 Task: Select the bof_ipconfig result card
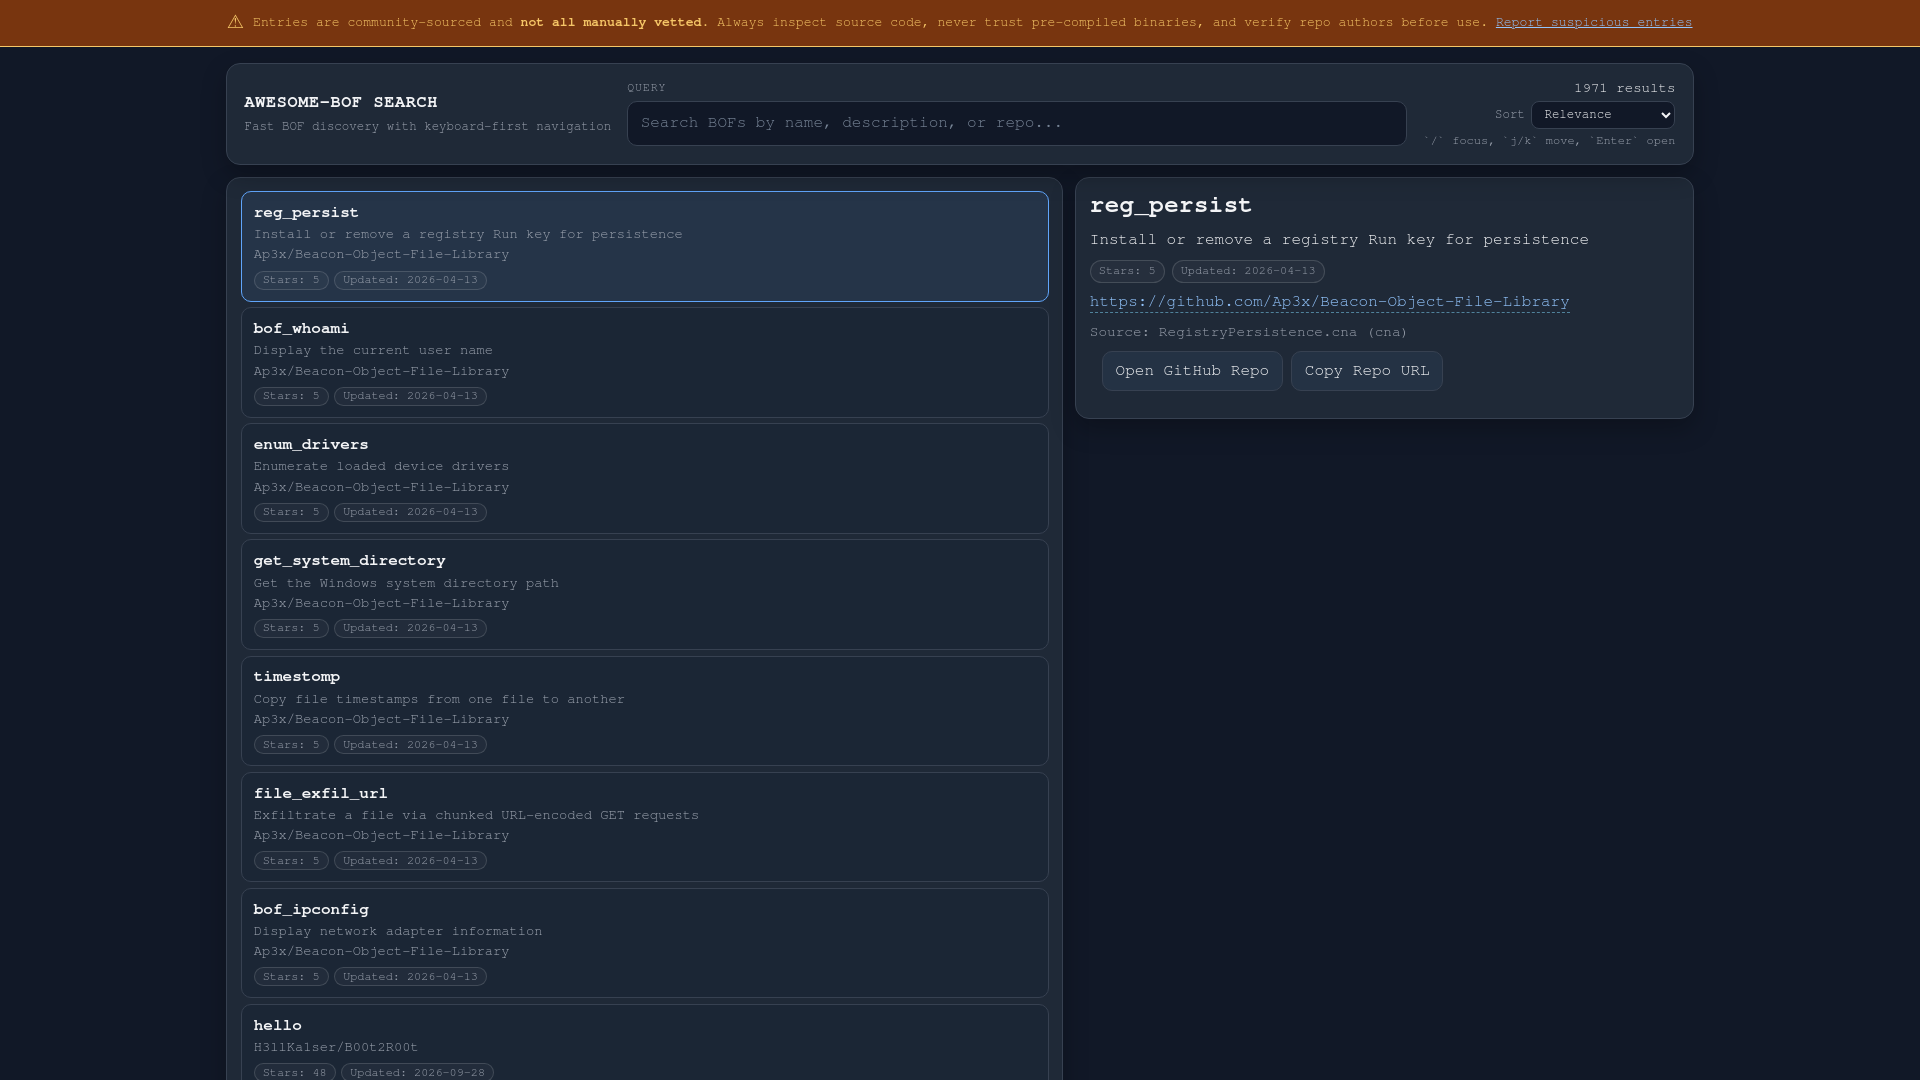[x=644, y=943]
